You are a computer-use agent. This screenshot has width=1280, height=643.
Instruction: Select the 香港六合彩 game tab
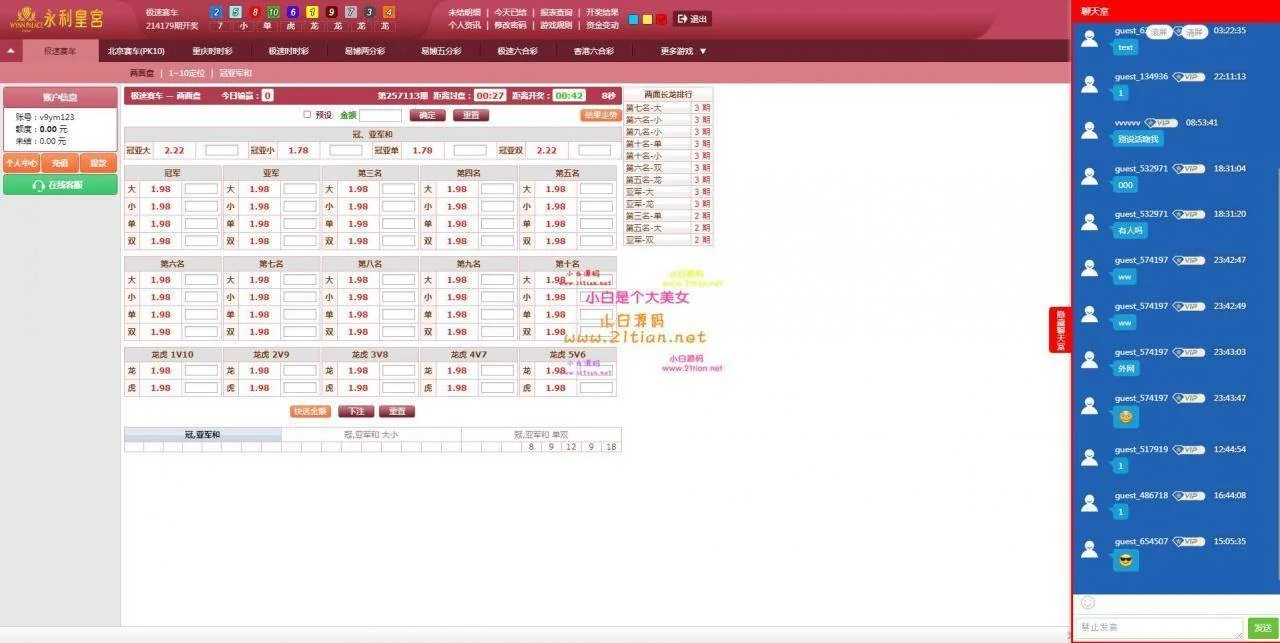click(593, 51)
